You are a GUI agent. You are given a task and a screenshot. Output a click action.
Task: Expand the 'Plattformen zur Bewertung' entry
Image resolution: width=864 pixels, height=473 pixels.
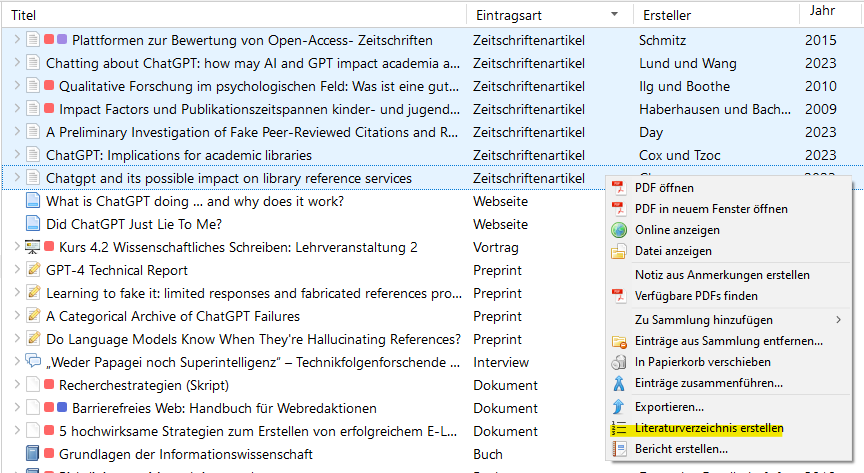[x=17, y=40]
